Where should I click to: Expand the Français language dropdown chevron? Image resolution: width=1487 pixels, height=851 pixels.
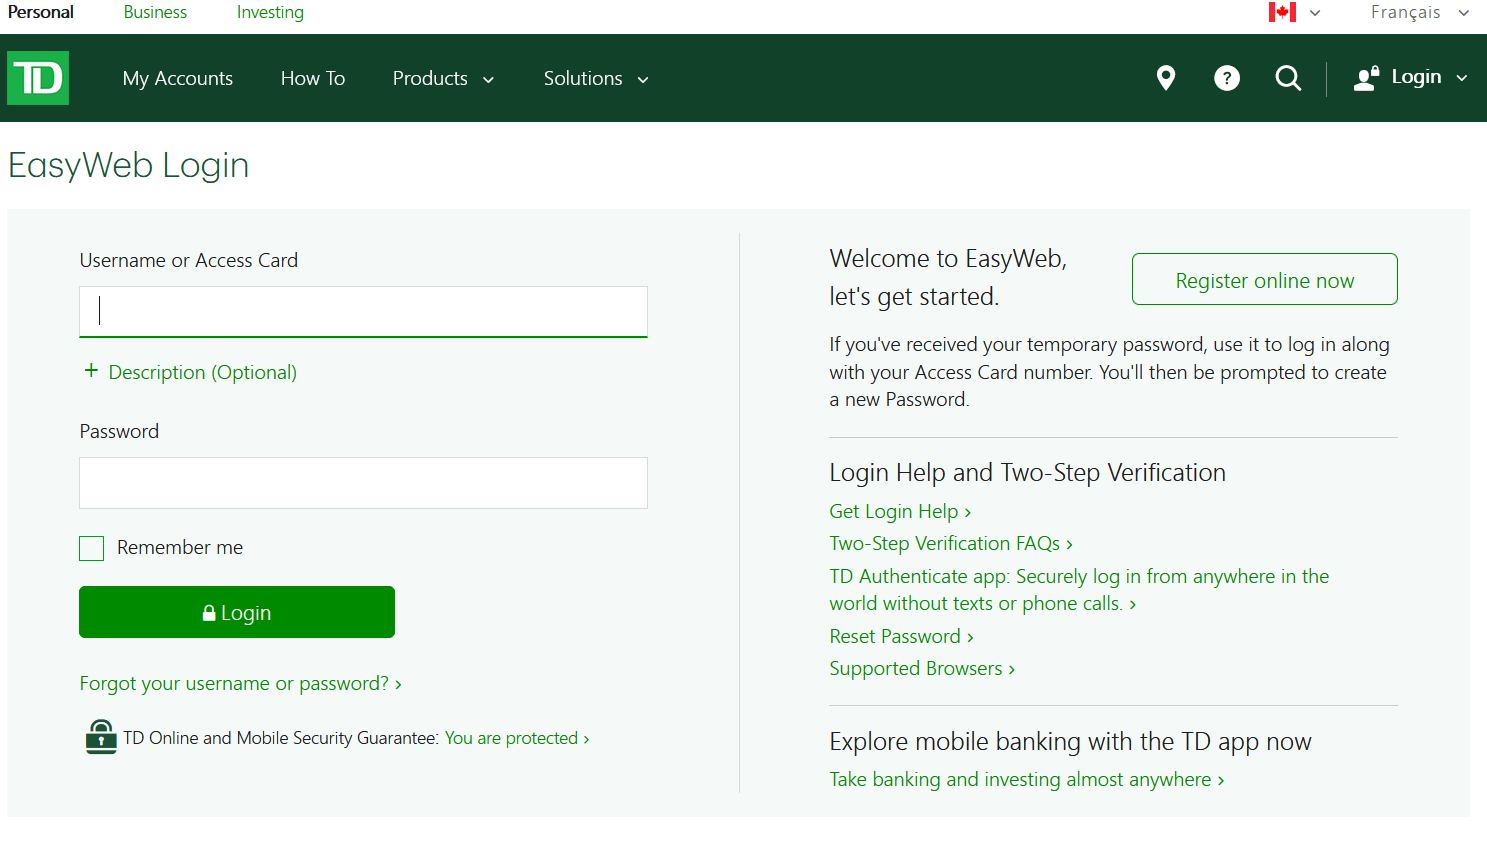pyautogui.click(x=1464, y=13)
